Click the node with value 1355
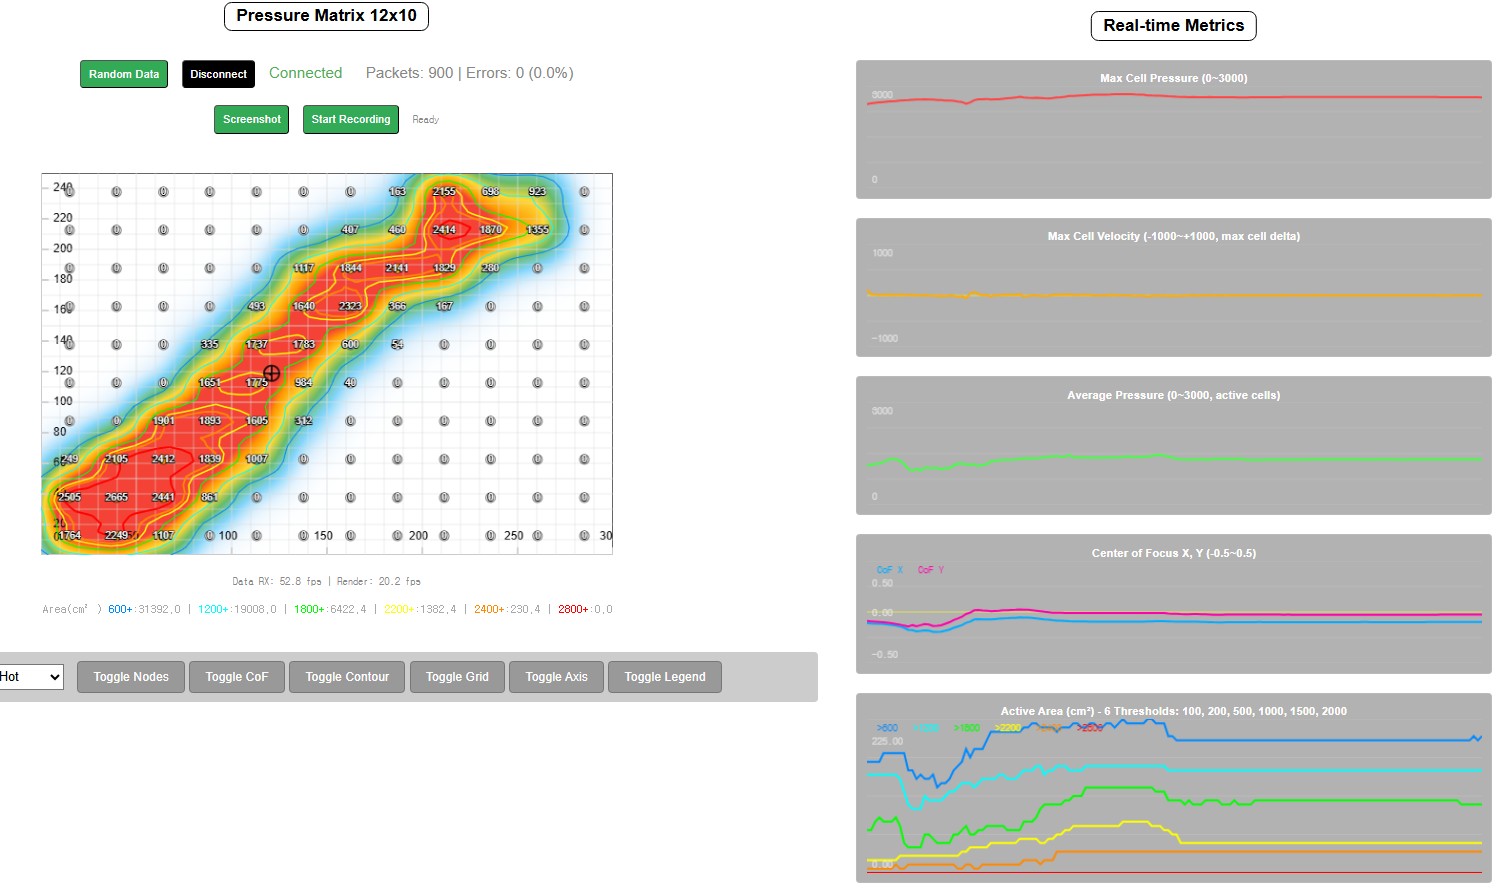This screenshot has height=892, width=1503. [x=537, y=230]
